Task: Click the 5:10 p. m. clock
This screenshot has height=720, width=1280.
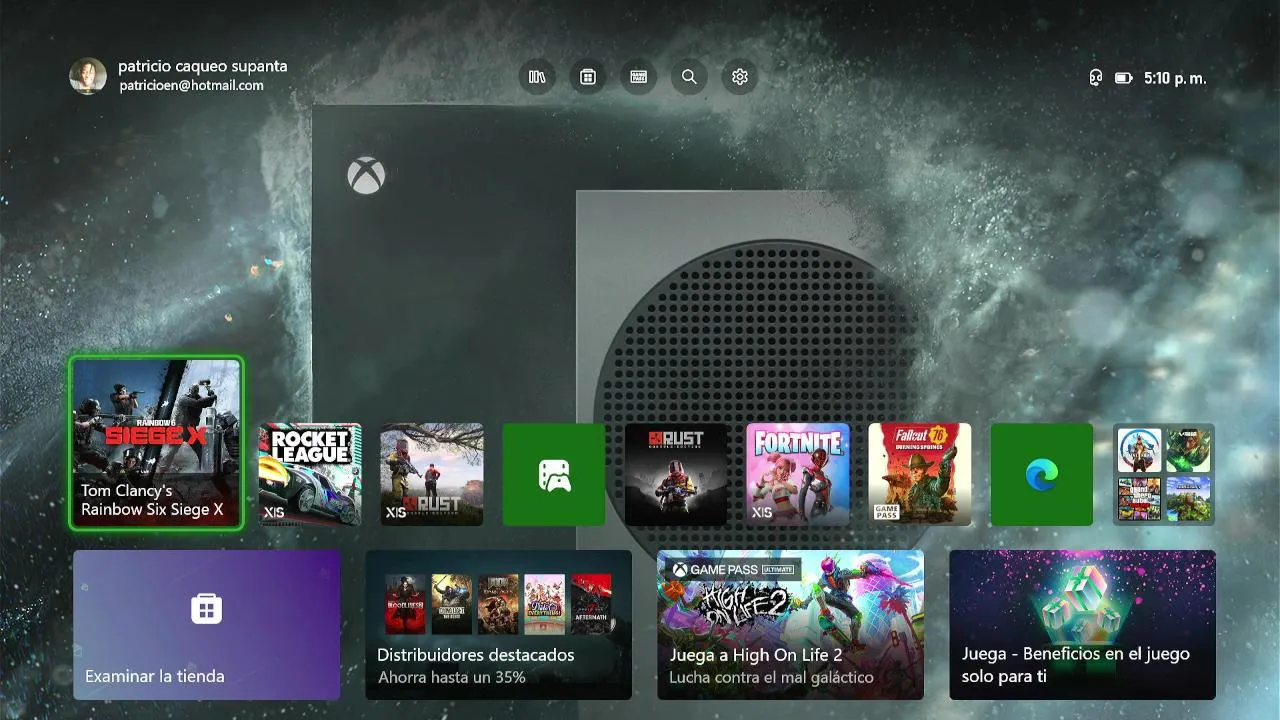Action: pos(1175,78)
